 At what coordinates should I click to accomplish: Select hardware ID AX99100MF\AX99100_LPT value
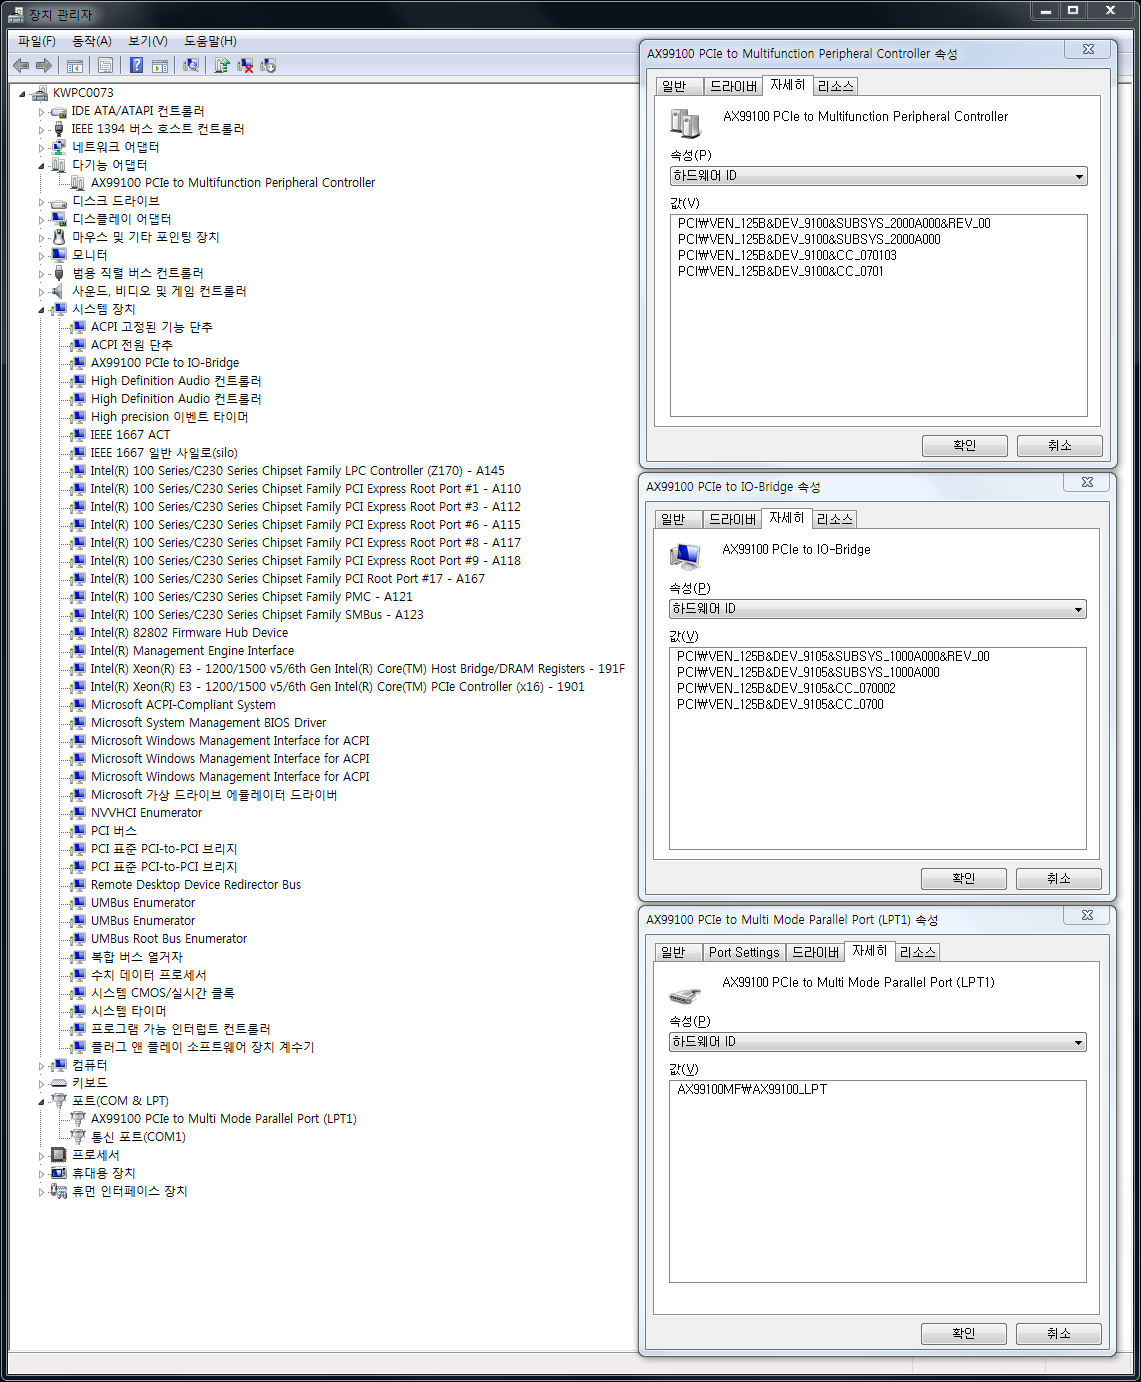tap(752, 1090)
